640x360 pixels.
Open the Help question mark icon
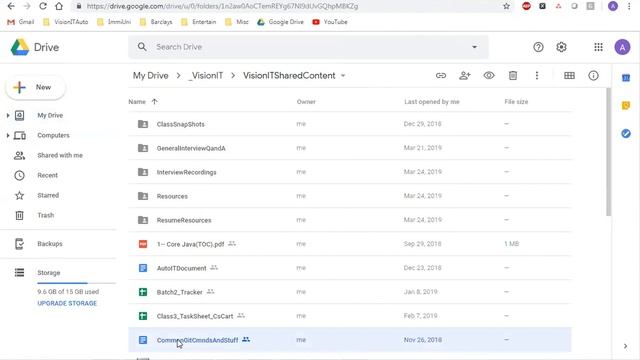(538, 47)
